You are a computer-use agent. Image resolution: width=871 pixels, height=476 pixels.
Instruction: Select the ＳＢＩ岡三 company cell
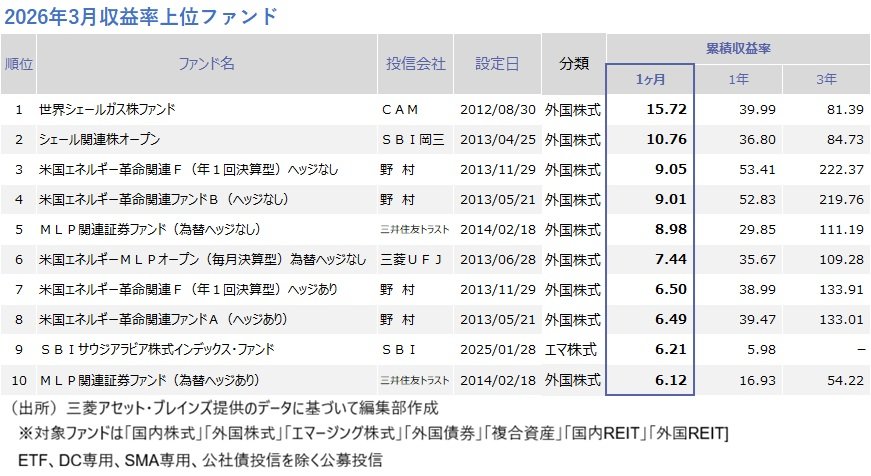pyautogui.click(x=412, y=140)
